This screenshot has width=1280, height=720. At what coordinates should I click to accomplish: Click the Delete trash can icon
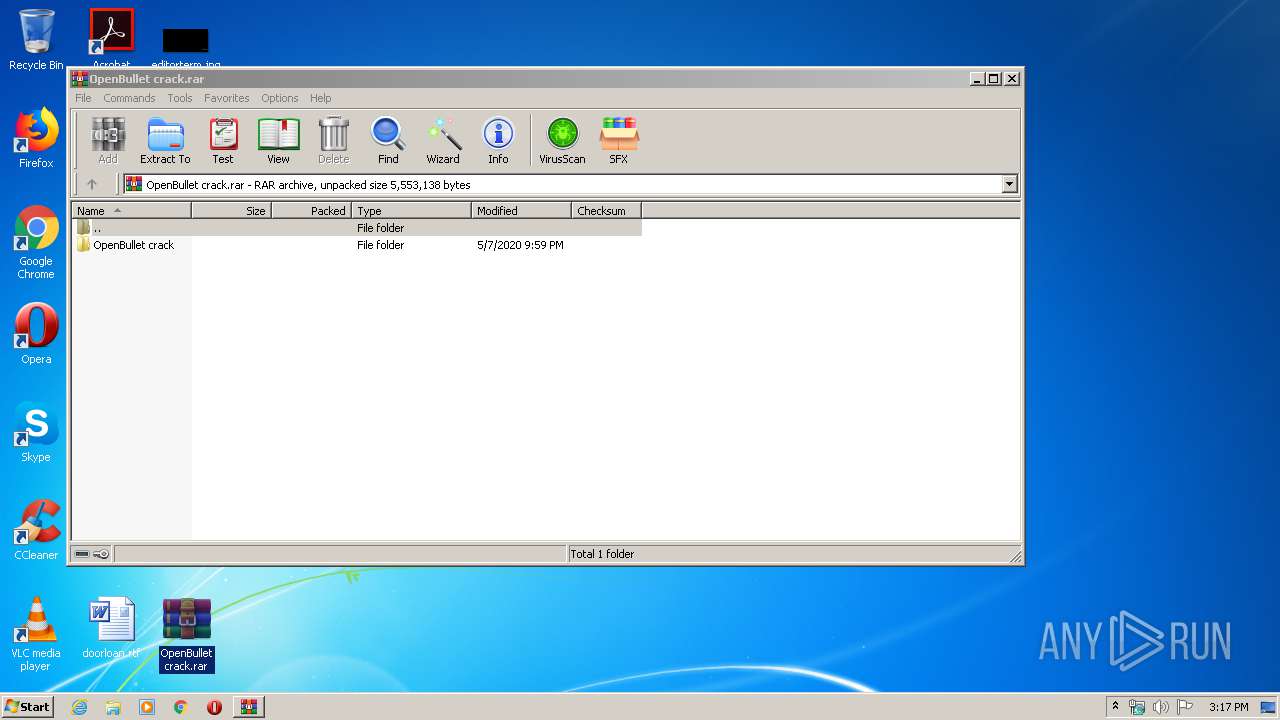point(333,140)
